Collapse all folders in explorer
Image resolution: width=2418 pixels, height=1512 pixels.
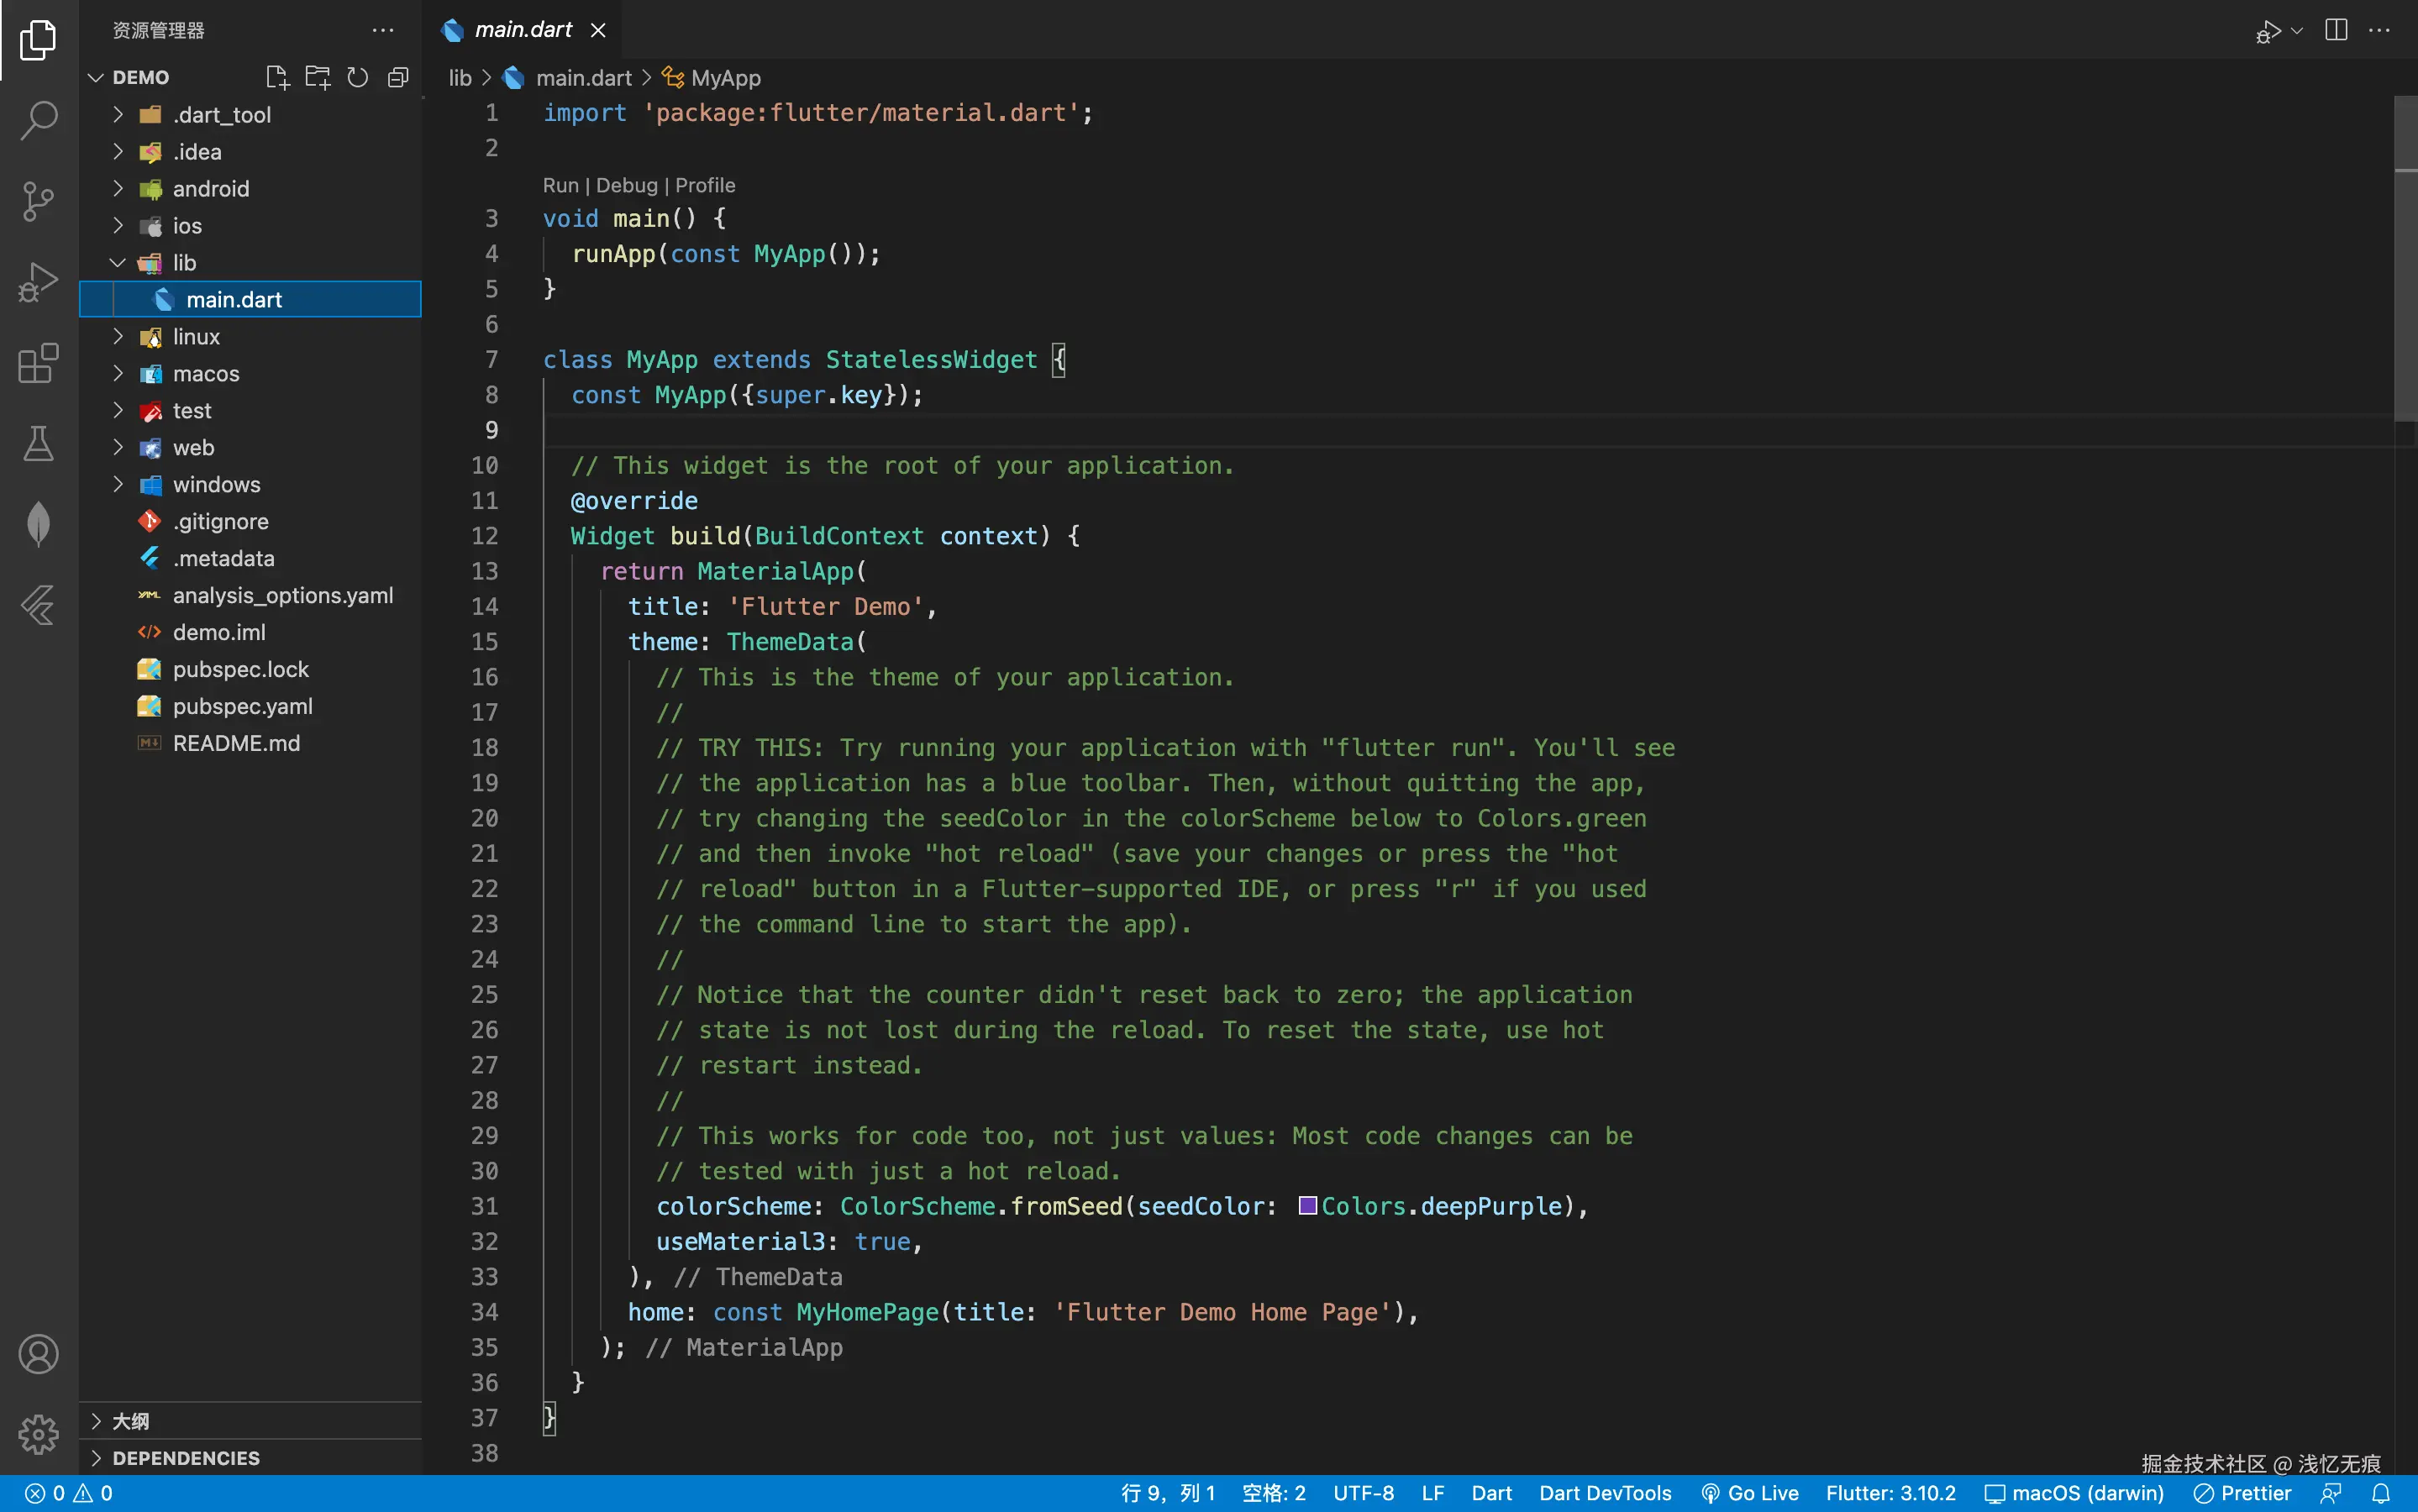pos(398,77)
